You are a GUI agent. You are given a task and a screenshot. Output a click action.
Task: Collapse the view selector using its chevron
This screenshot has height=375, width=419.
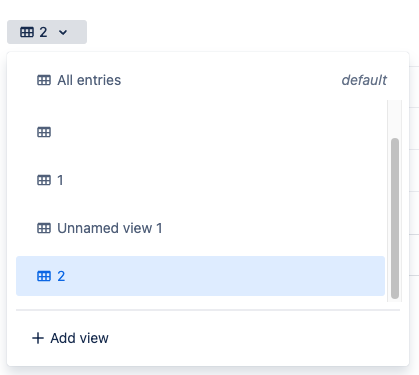pyautogui.click(x=63, y=32)
